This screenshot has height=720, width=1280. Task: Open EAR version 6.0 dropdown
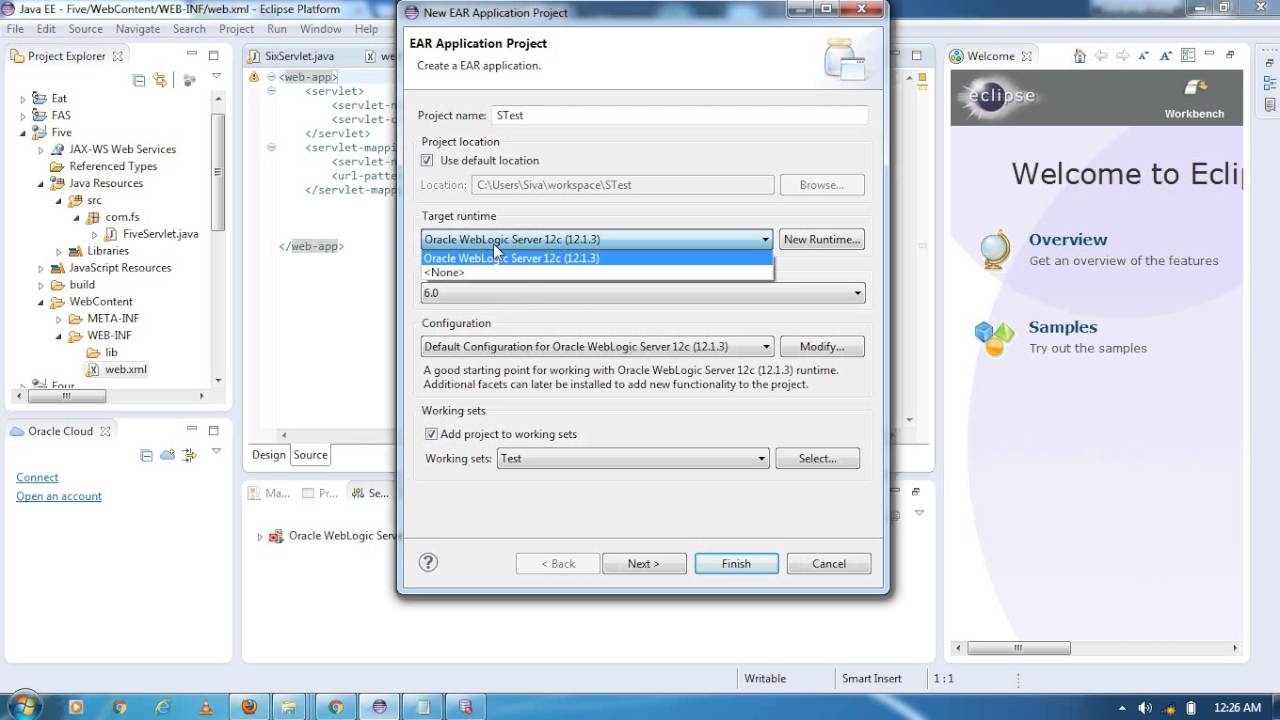point(643,293)
